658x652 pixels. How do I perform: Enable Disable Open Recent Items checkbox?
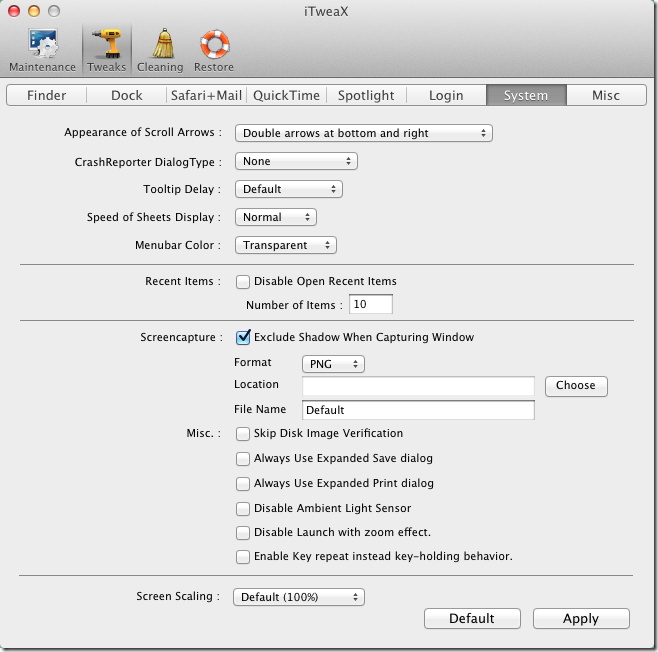pos(243,282)
